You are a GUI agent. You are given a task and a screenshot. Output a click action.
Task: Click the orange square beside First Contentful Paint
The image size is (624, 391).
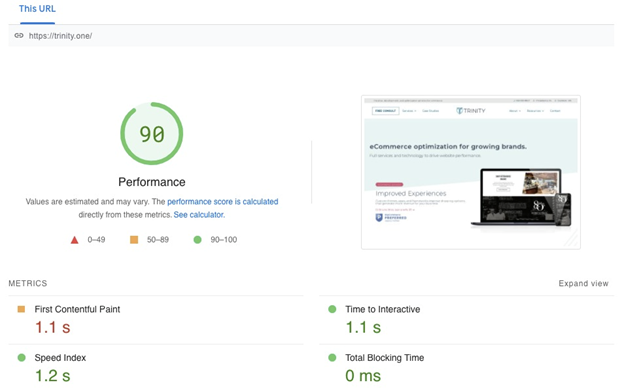[21, 309]
